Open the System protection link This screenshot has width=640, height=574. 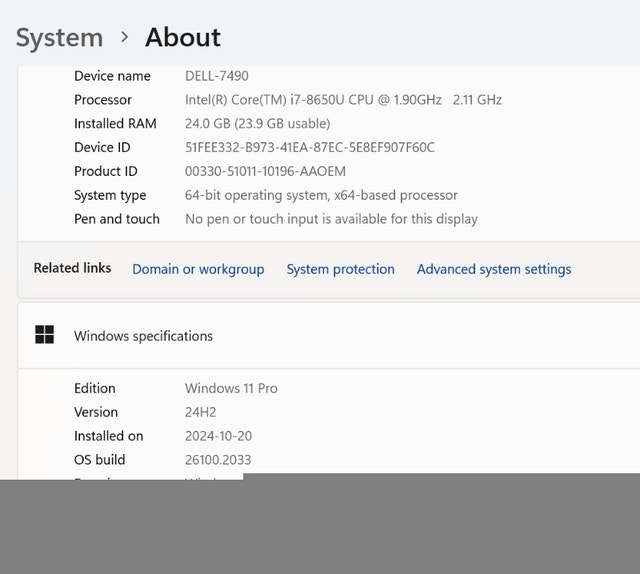340,269
